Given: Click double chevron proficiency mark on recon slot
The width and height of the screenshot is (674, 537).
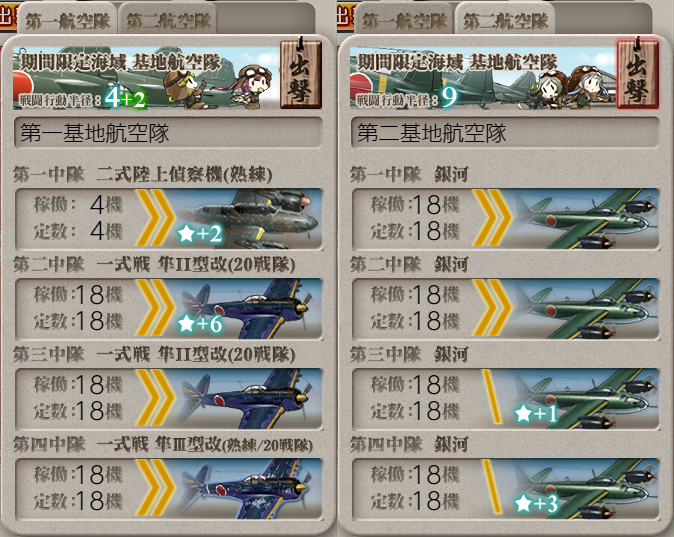Looking at the screenshot, I should point(155,219).
